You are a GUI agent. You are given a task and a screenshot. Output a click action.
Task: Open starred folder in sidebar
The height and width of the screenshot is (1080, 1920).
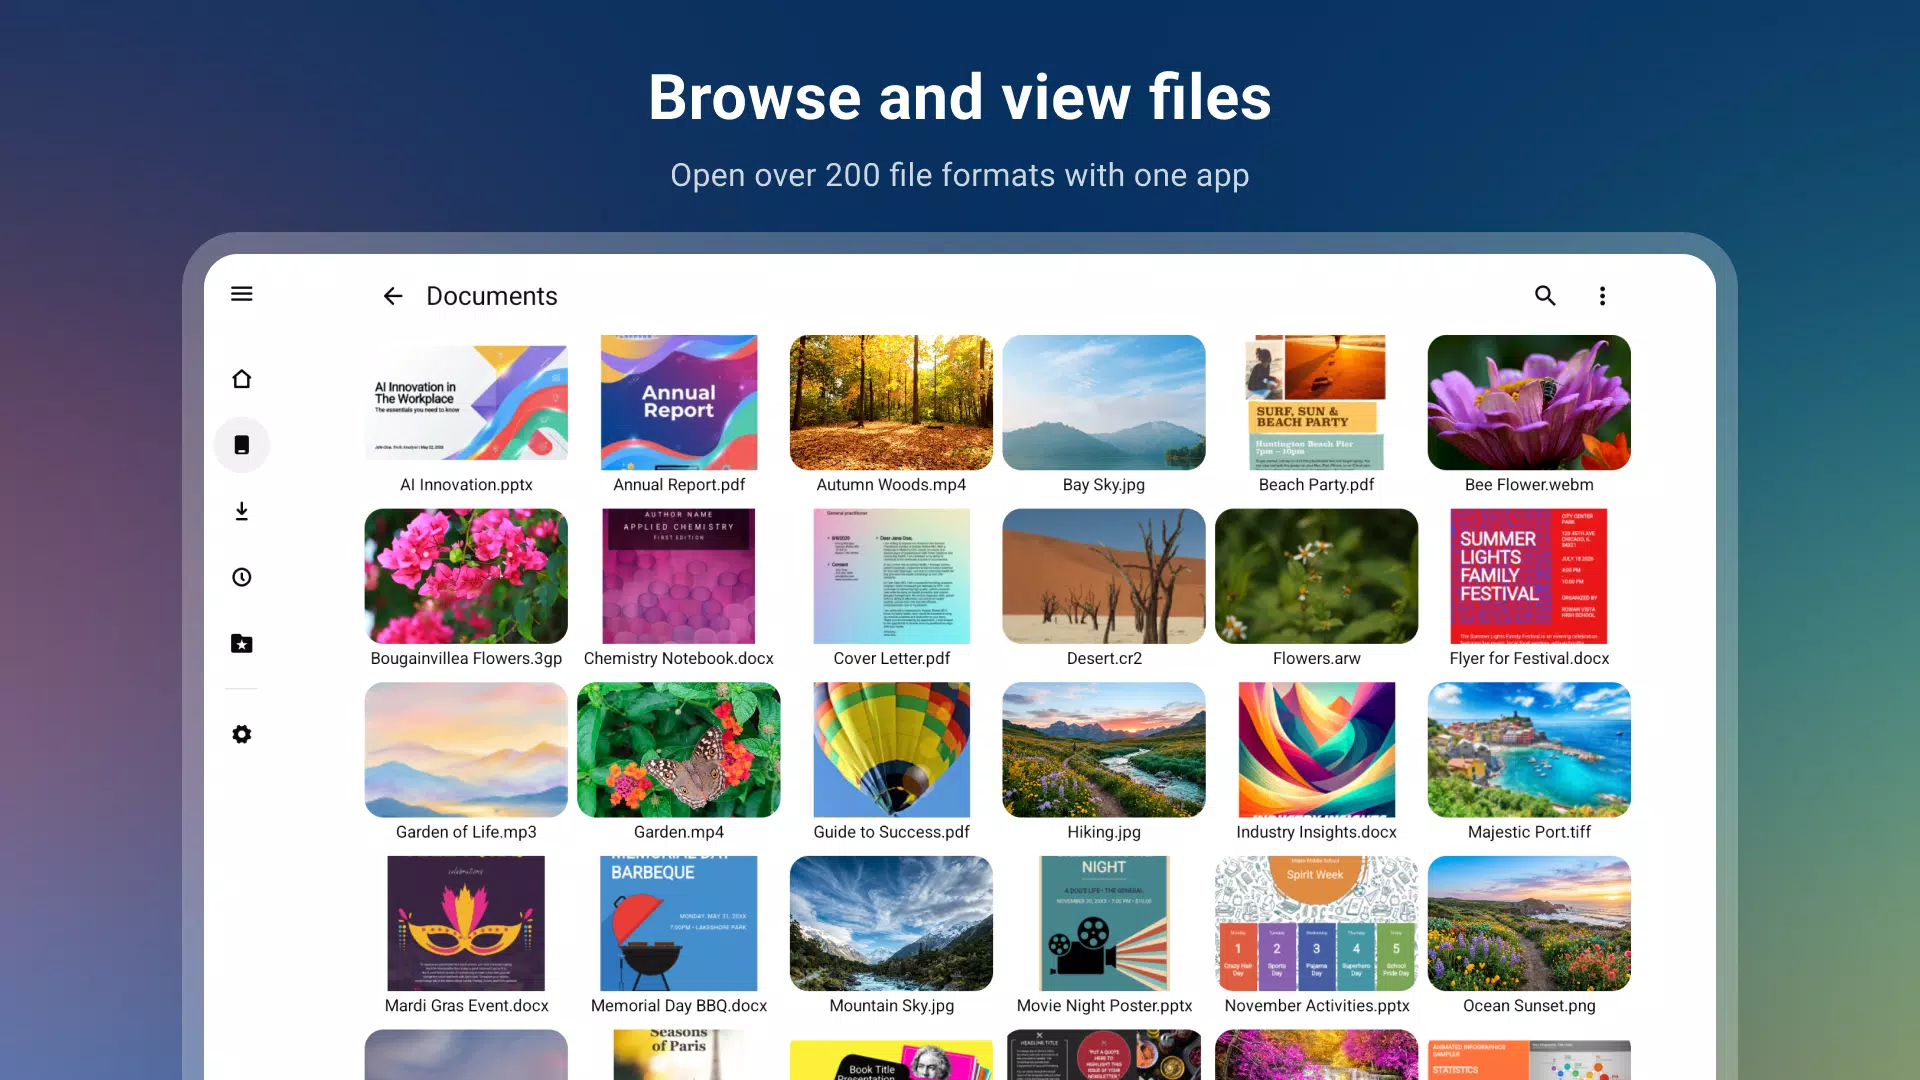pos(242,643)
